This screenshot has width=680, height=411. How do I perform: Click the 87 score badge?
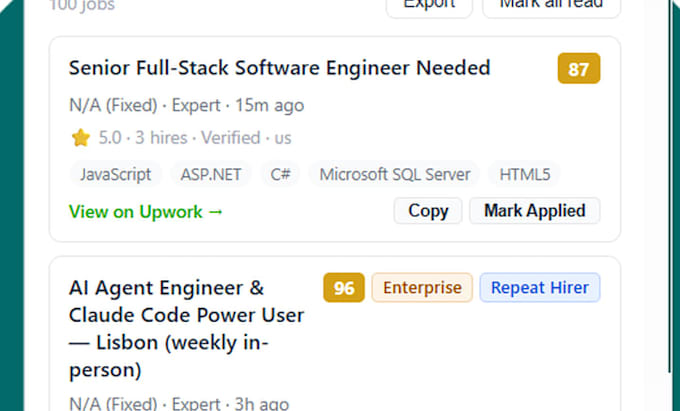579,68
